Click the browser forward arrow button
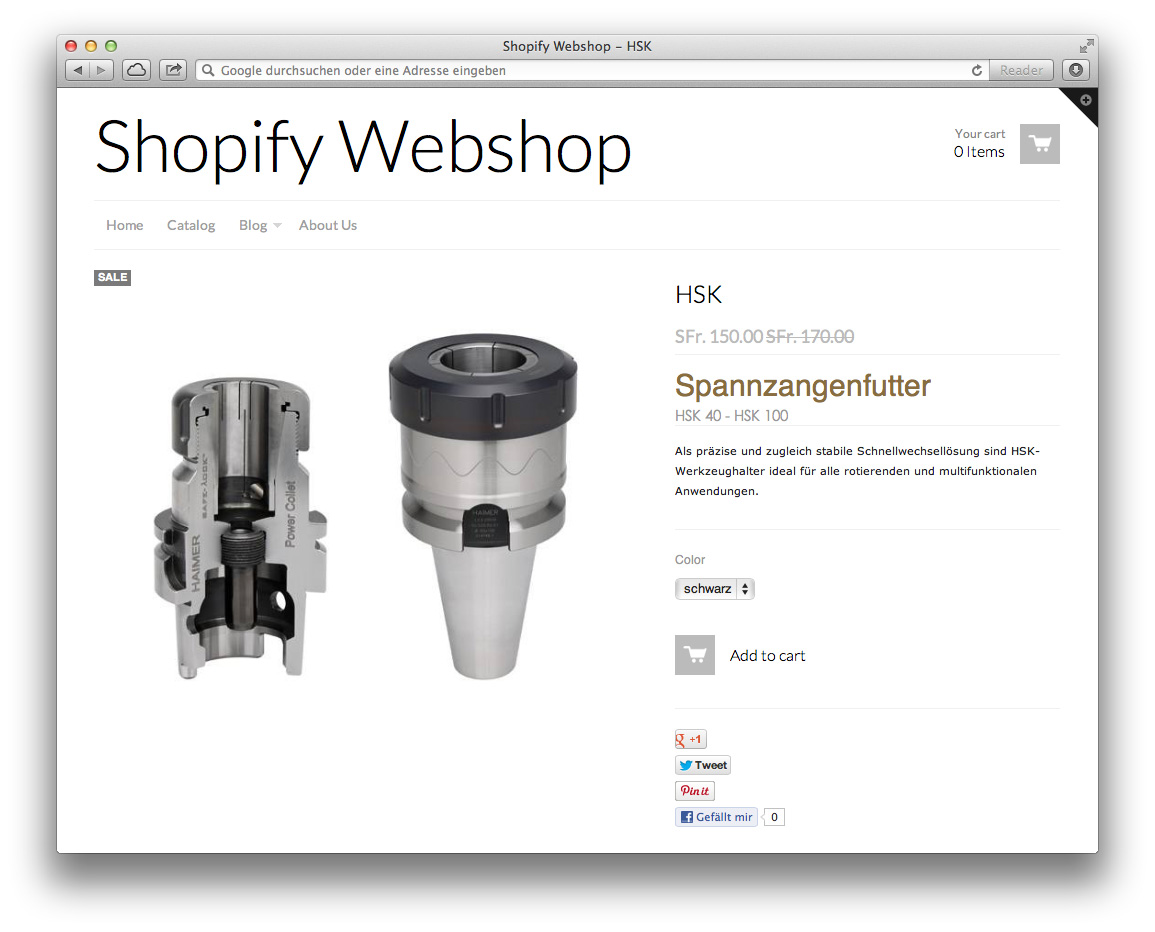Screen dimensions: 1155x932 tap(102, 70)
